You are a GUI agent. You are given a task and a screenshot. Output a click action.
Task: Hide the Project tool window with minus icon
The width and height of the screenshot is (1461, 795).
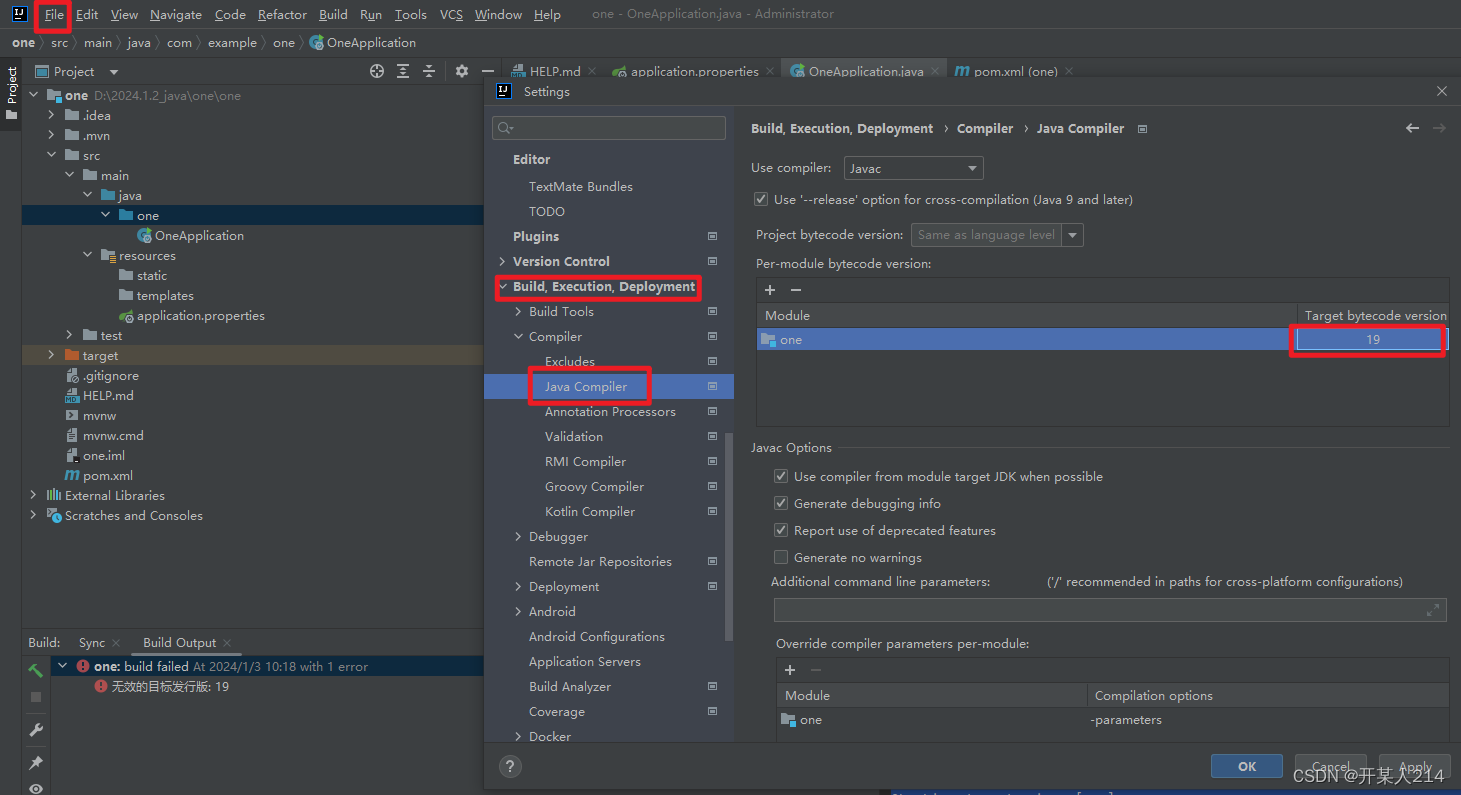tap(487, 71)
